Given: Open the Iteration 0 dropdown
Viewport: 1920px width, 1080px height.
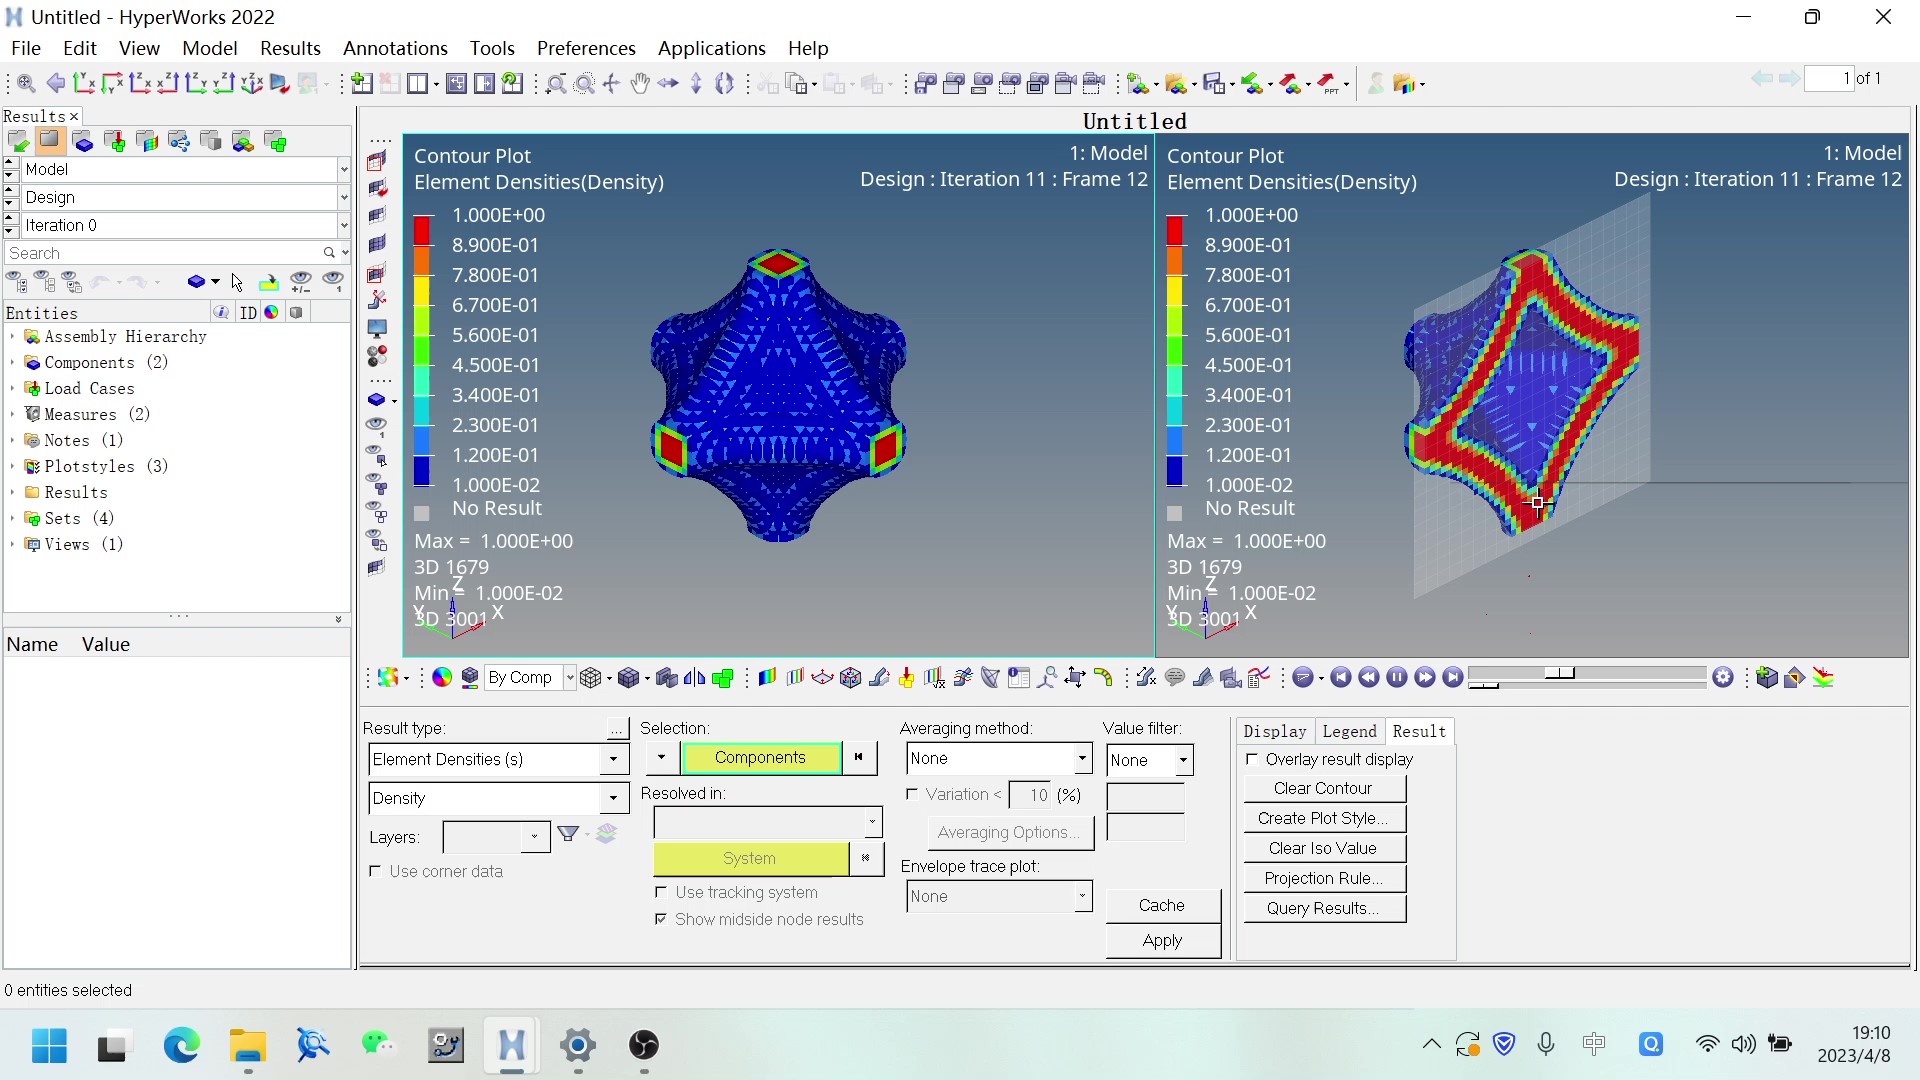Looking at the screenshot, I should coord(345,225).
